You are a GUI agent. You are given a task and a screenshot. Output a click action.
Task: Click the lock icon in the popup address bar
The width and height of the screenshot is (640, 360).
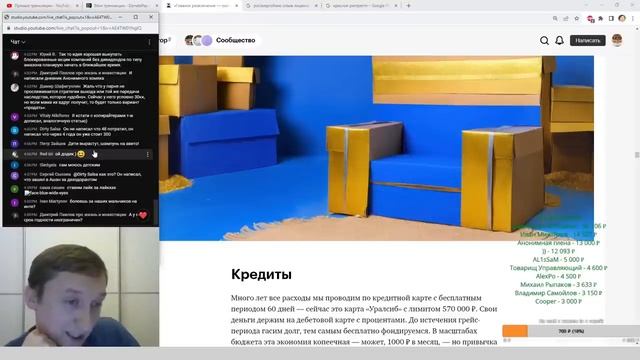8,28
